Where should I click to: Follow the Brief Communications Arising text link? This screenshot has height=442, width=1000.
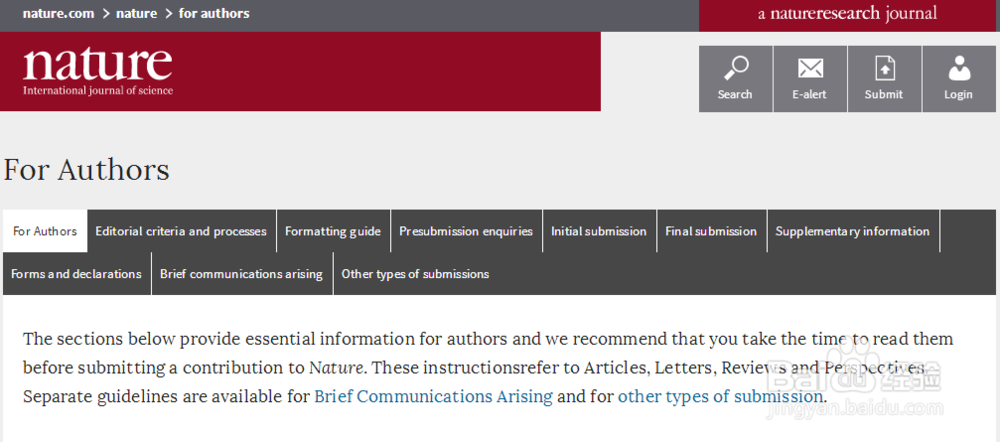(434, 396)
